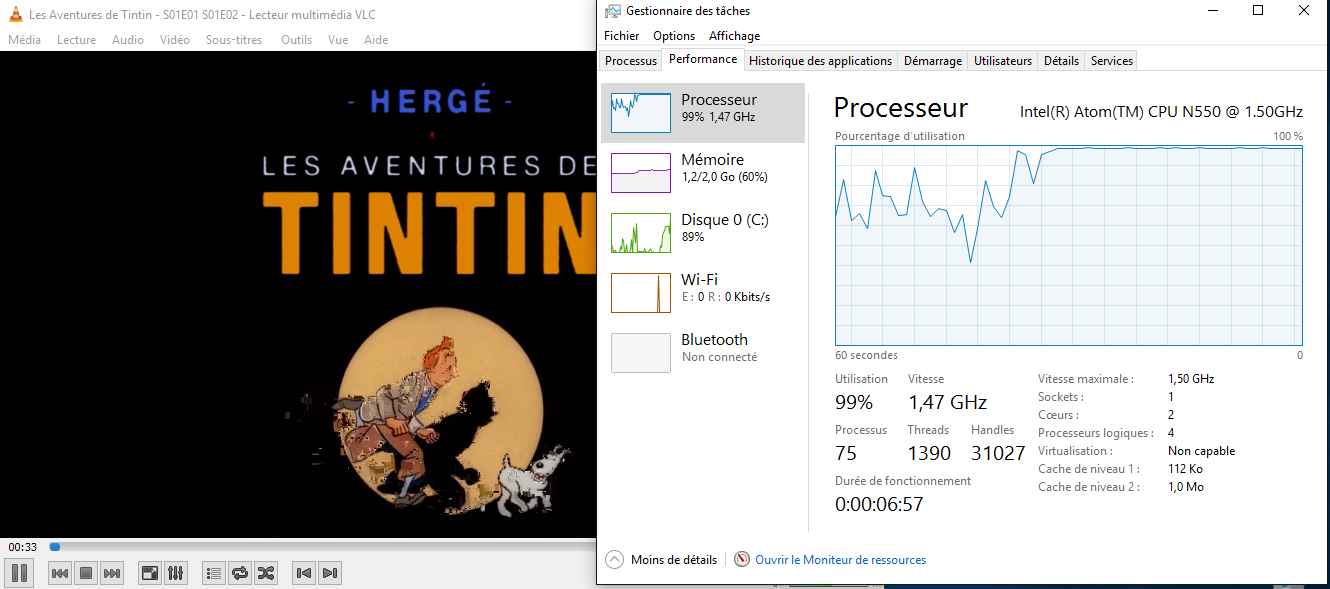1330x589 pixels.
Task: Click the processor usage graph
Action: (x=1069, y=246)
